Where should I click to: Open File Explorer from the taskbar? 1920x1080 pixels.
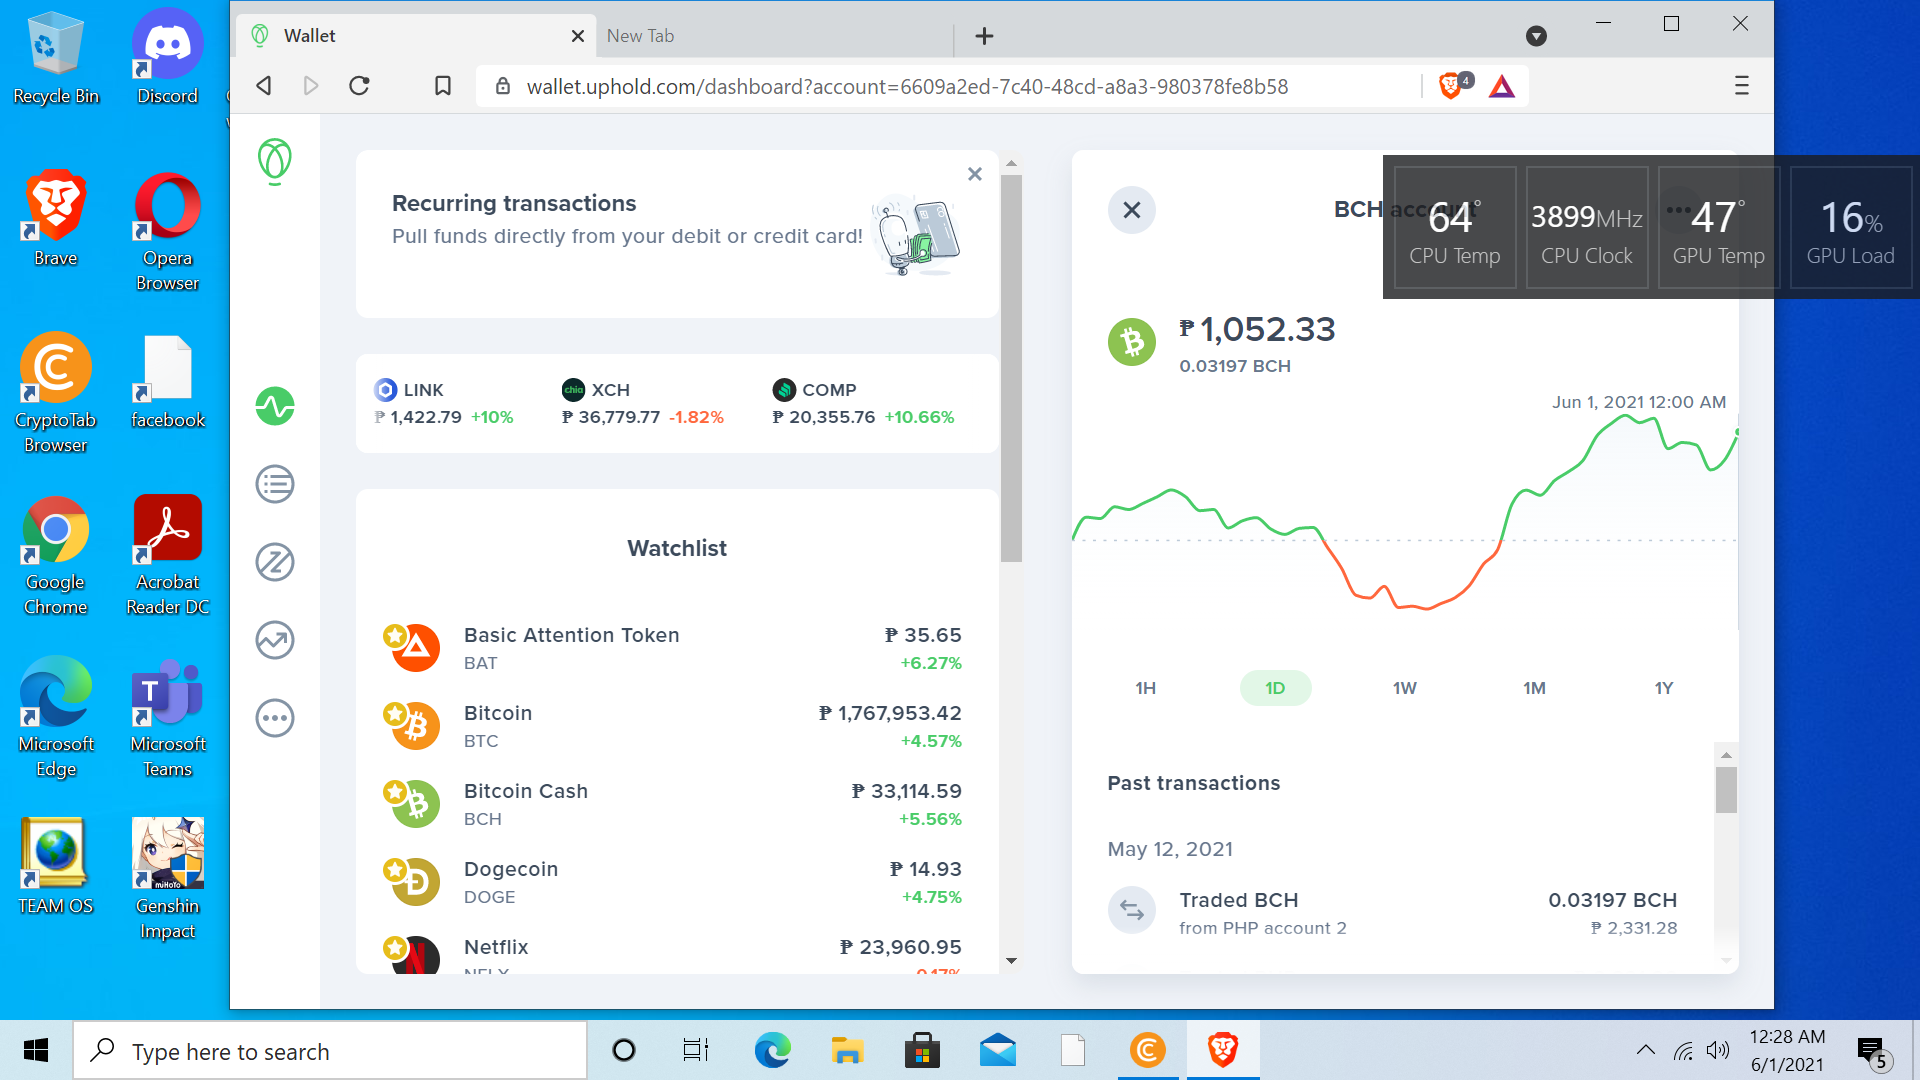click(x=847, y=1050)
